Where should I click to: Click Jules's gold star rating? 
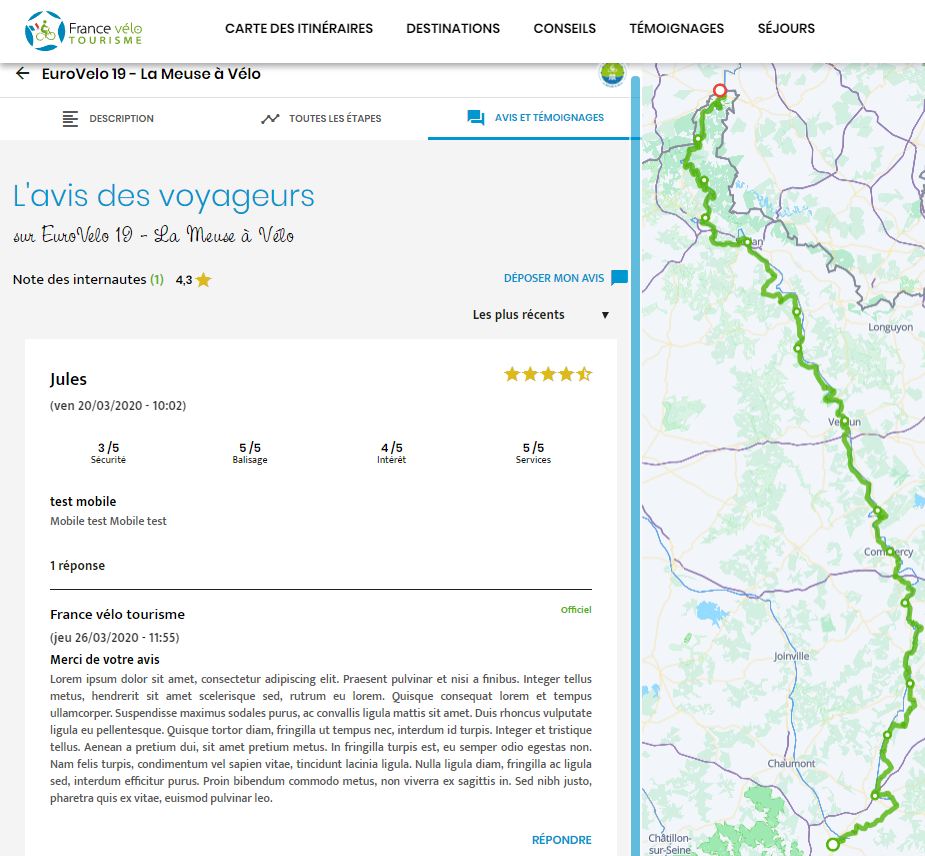[x=548, y=375]
